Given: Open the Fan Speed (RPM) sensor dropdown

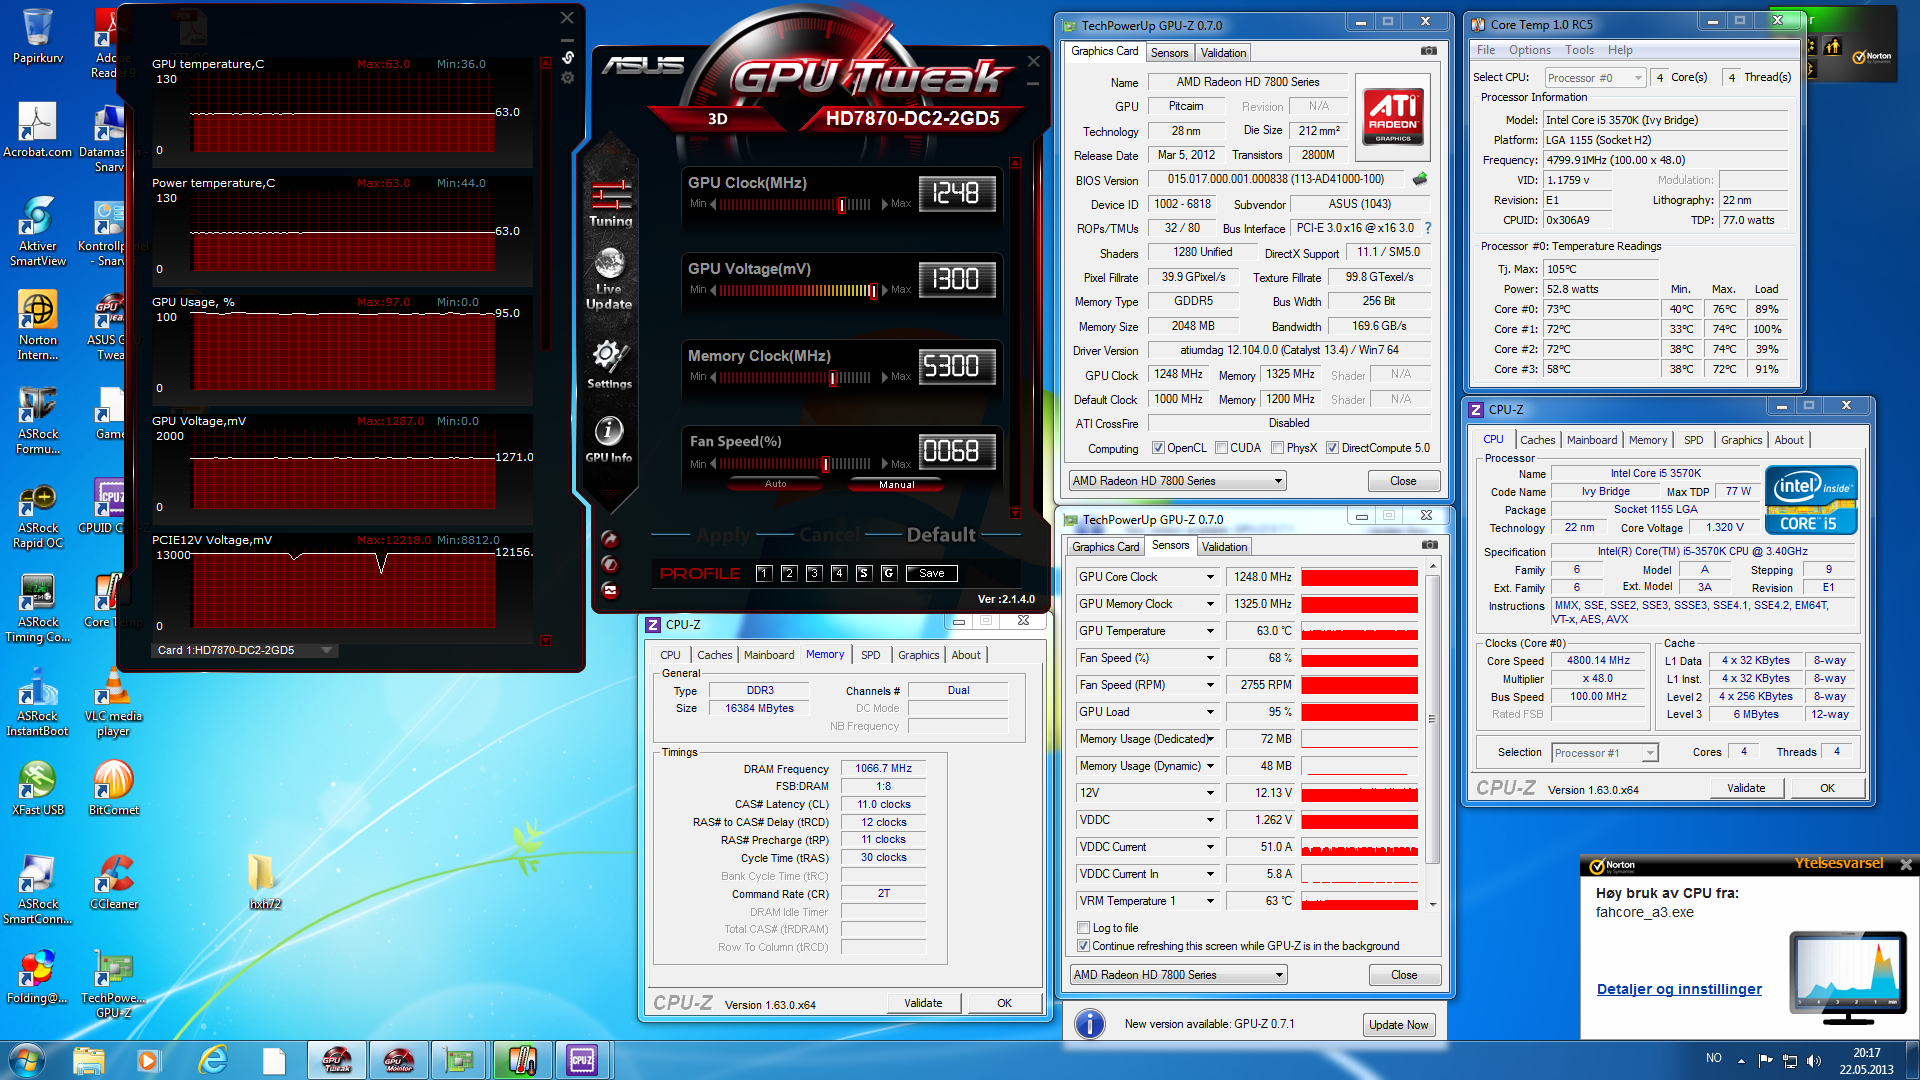Looking at the screenshot, I should [x=1209, y=685].
